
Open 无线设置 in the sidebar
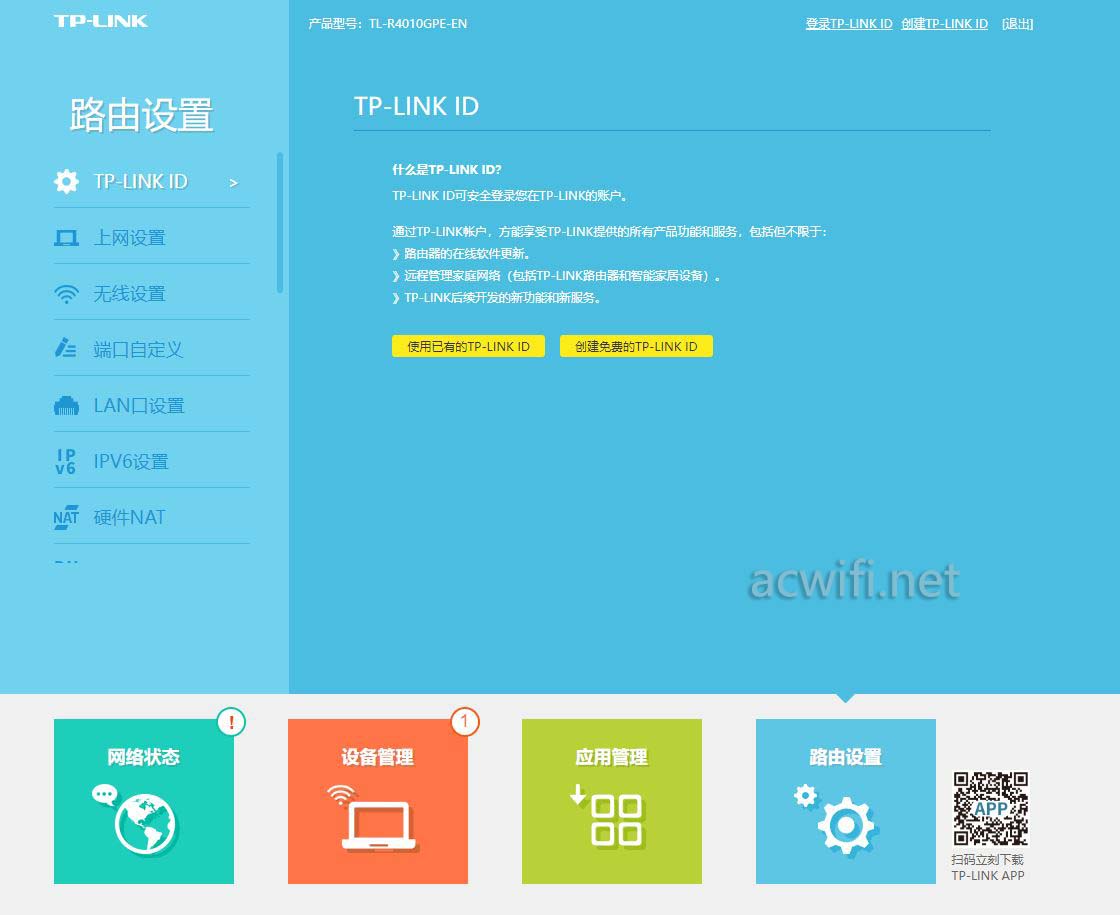pyautogui.click(x=151, y=294)
